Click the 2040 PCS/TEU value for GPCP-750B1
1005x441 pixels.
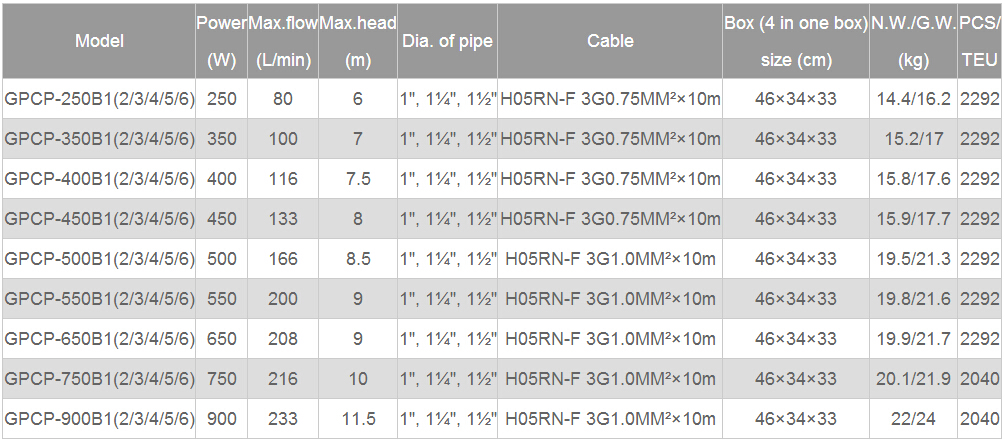click(x=981, y=379)
